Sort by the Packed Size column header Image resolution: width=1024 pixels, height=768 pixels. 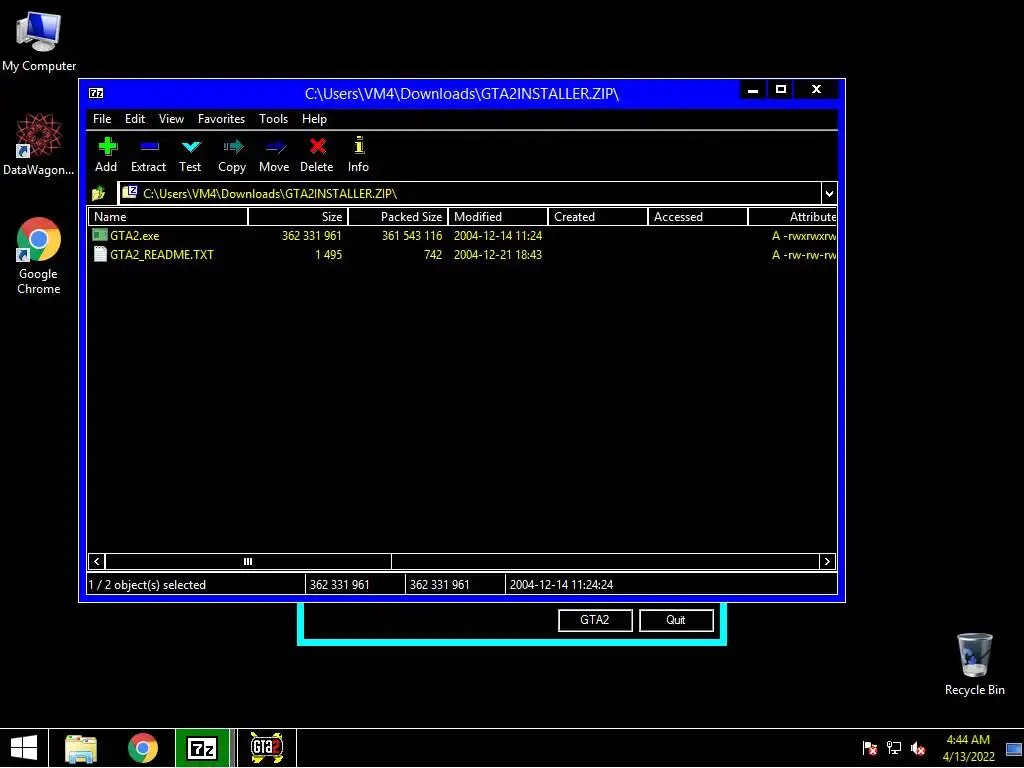(x=398, y=217)
